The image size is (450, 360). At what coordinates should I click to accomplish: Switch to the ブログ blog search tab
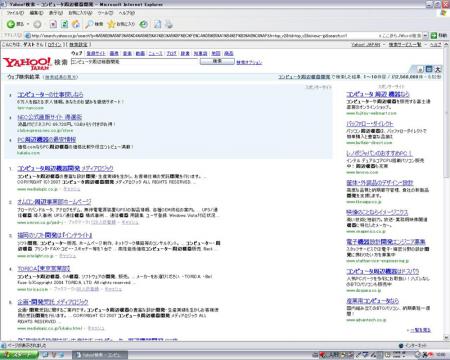pos(171,53)
